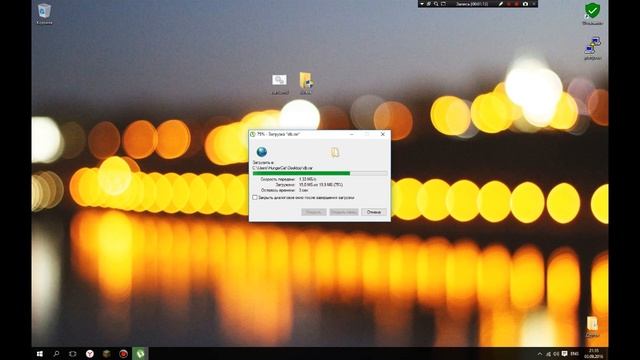Click the recording timer text in recorder toolbar
This screenshot has width=640, height=360.
point(472,4)
